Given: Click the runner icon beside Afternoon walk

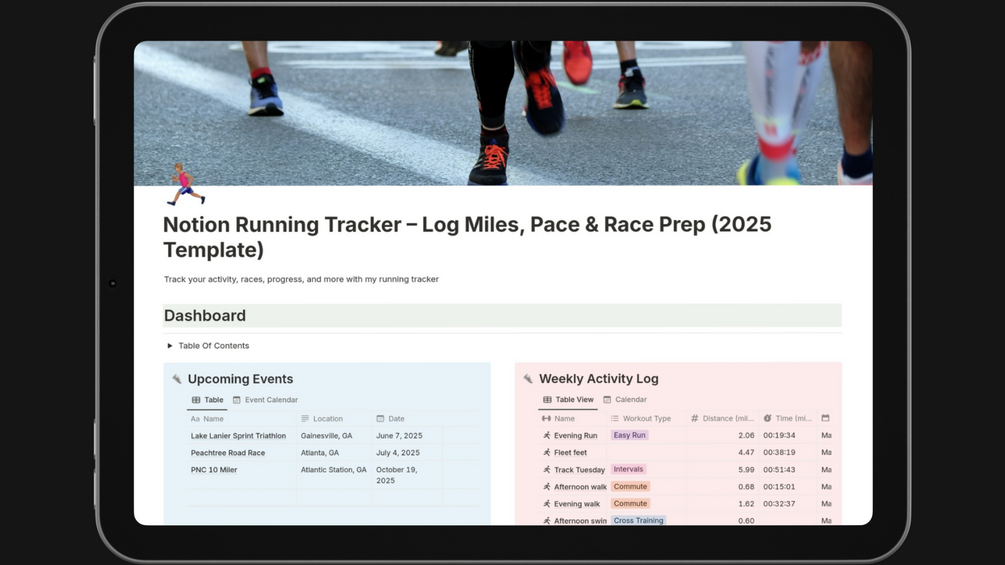Looking at the screenshot, I should (547, 487).
